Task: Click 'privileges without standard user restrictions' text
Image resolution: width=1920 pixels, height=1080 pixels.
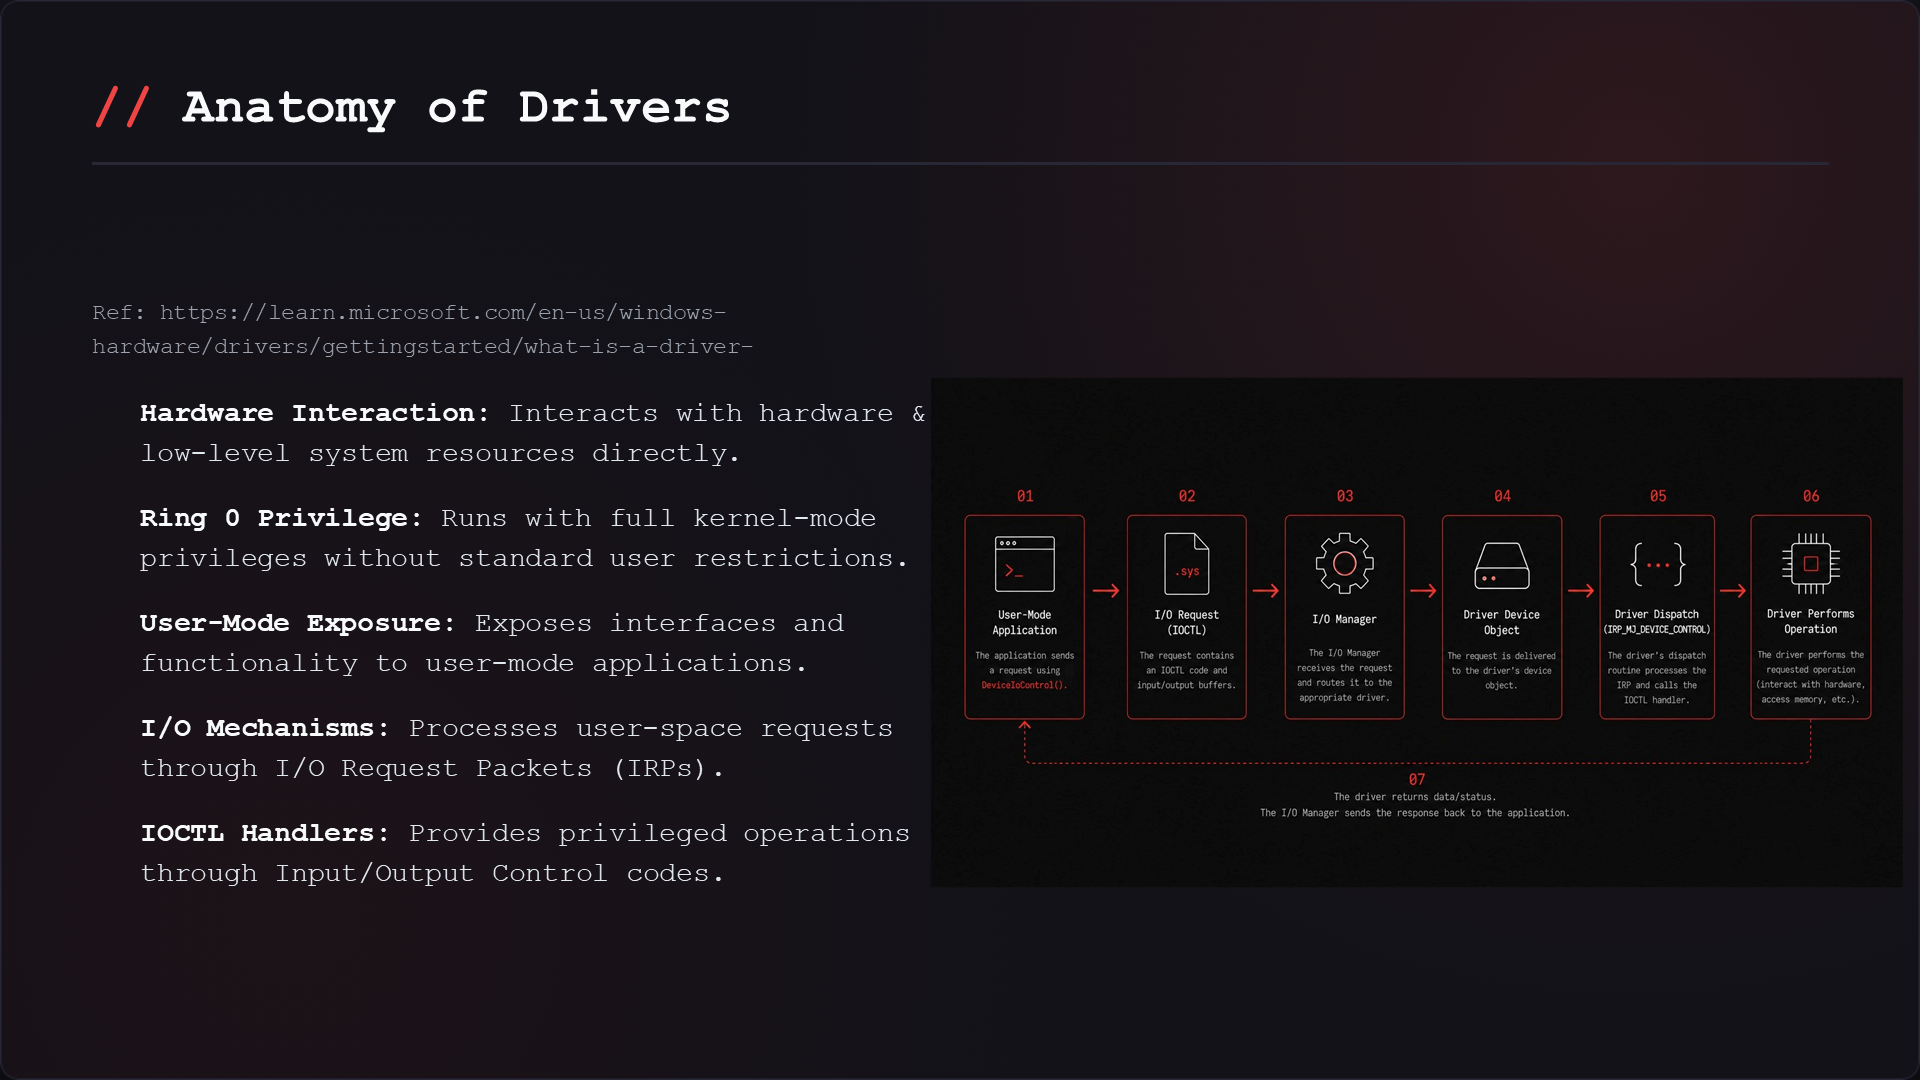Action: [x=524, y=558]
